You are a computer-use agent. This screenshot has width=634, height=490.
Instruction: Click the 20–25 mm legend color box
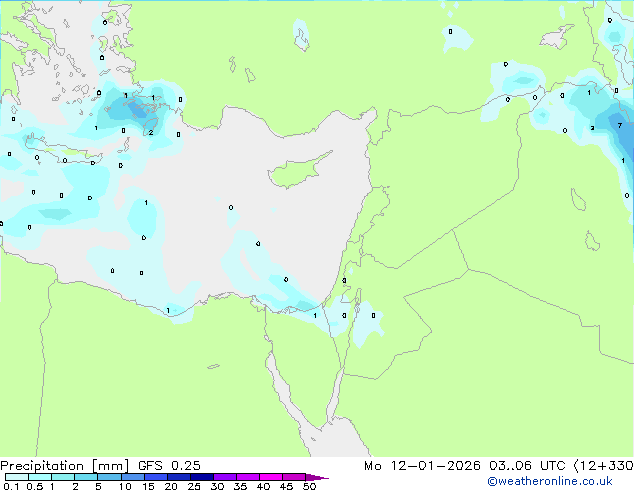click(178, 477)
